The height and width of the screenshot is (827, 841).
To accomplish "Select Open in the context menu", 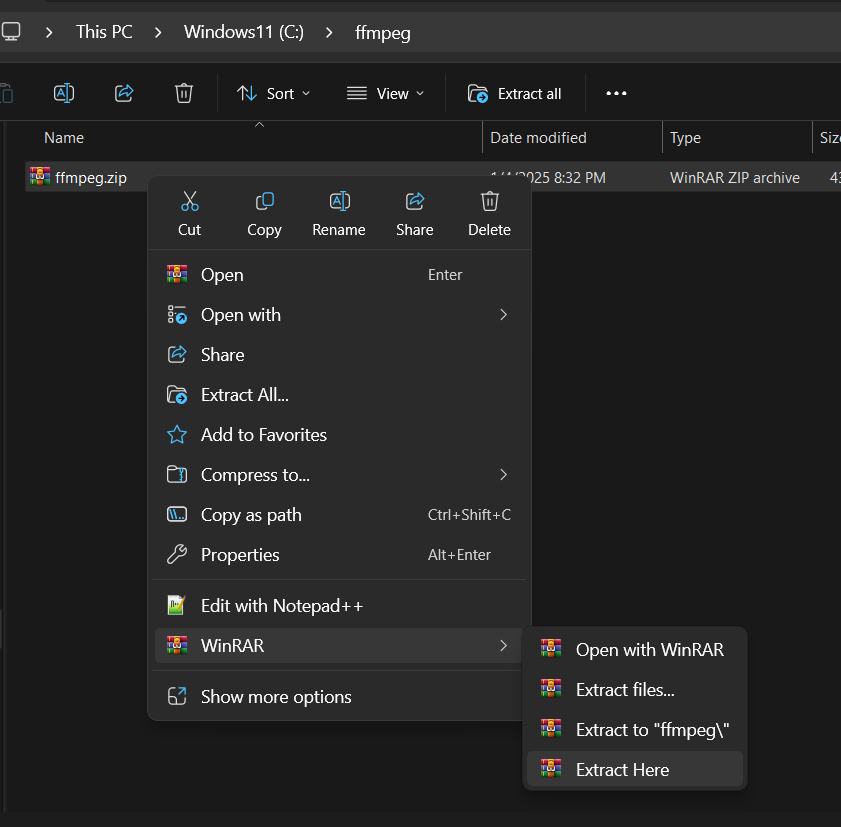I will pyautogui.click(x=339, y=275).
